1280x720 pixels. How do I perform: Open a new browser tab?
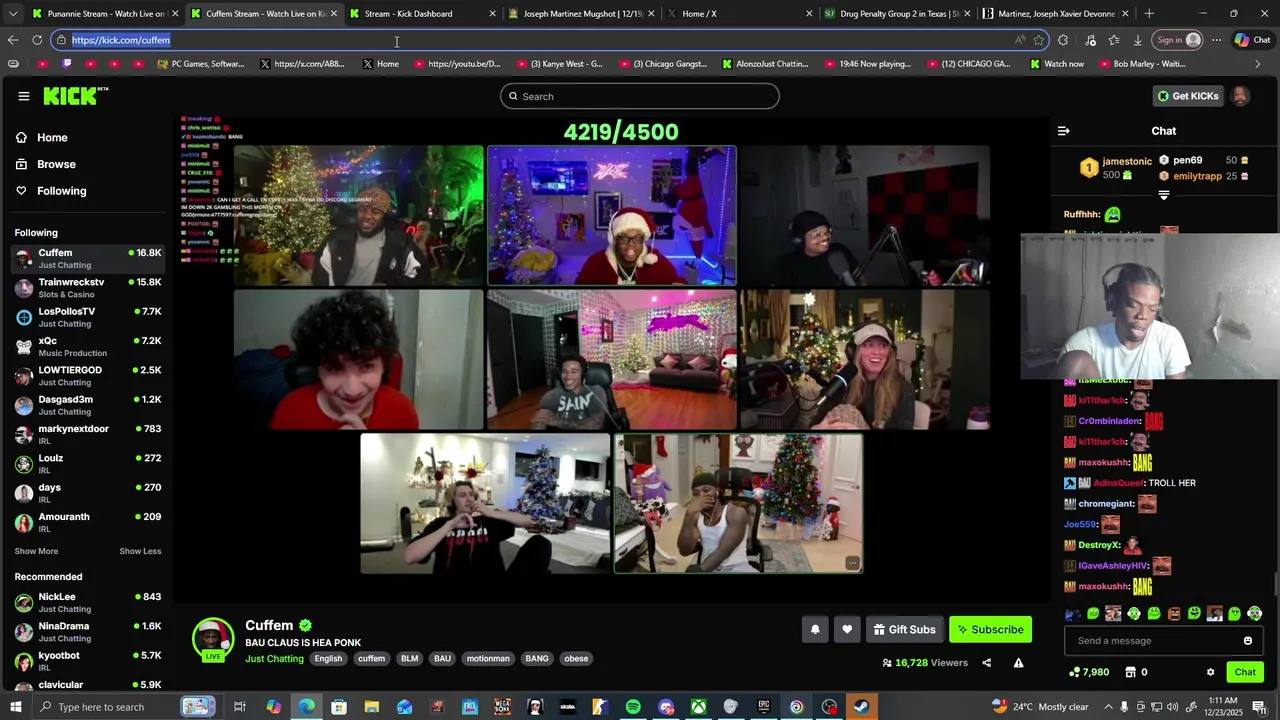(x=1149, y=14)
